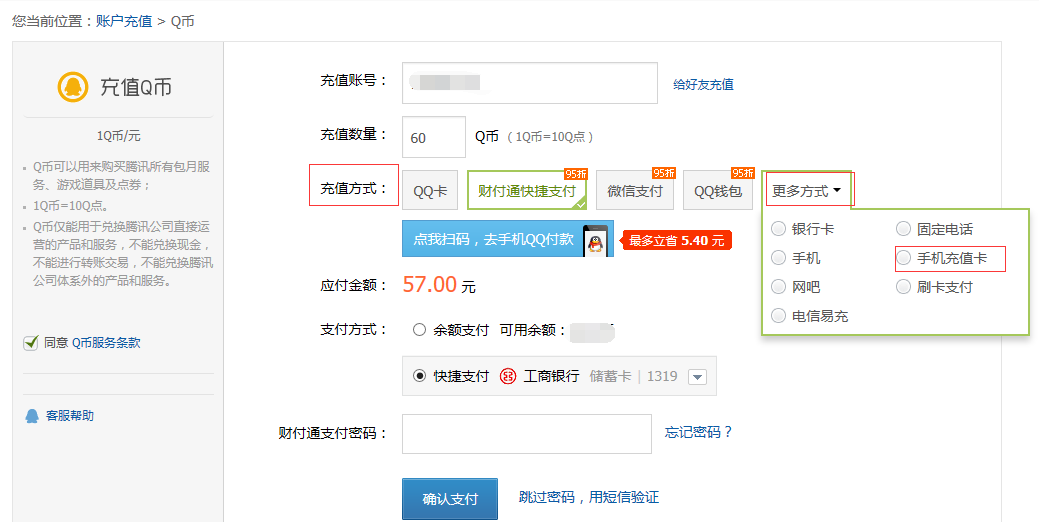Select the 余额支付 radio button
Viewport: 1039px width, 522px height.
tap(419, 329)
